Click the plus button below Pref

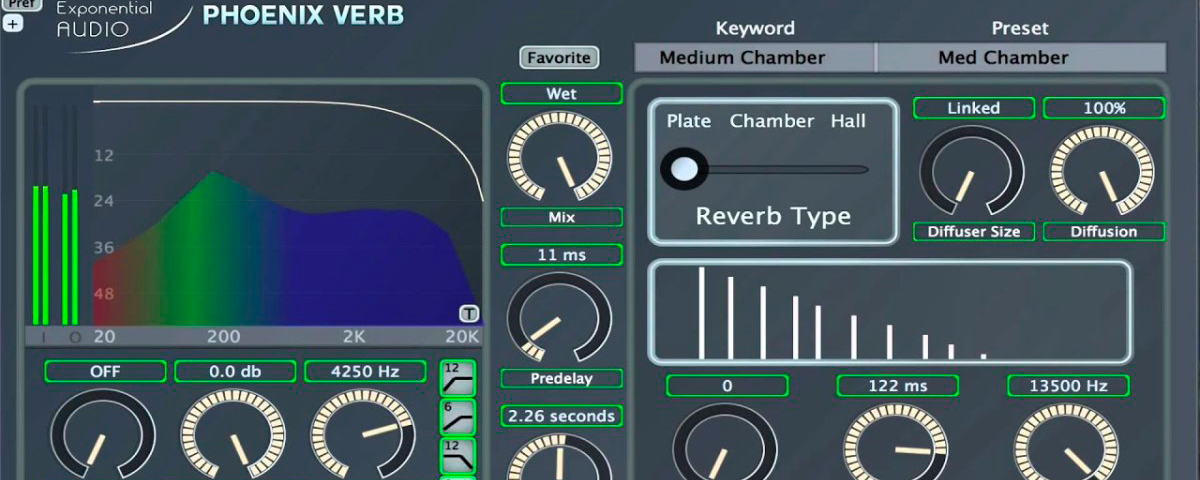click(12, 23)
